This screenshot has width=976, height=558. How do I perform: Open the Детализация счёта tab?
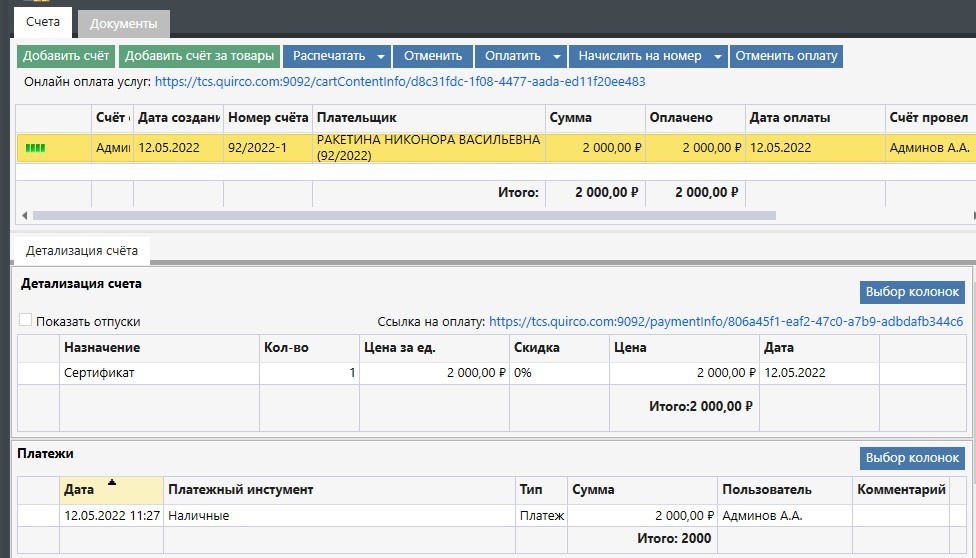[80, 249]
